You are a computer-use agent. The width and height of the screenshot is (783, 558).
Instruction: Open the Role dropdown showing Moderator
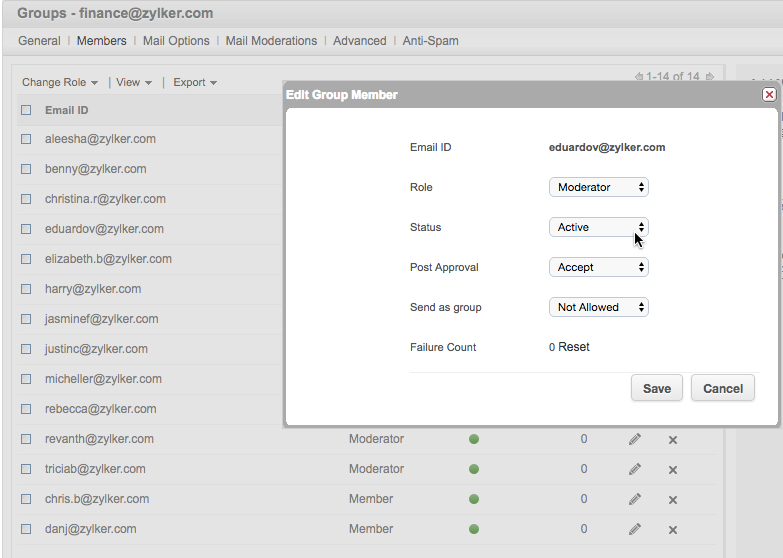(x=598, y=187)
